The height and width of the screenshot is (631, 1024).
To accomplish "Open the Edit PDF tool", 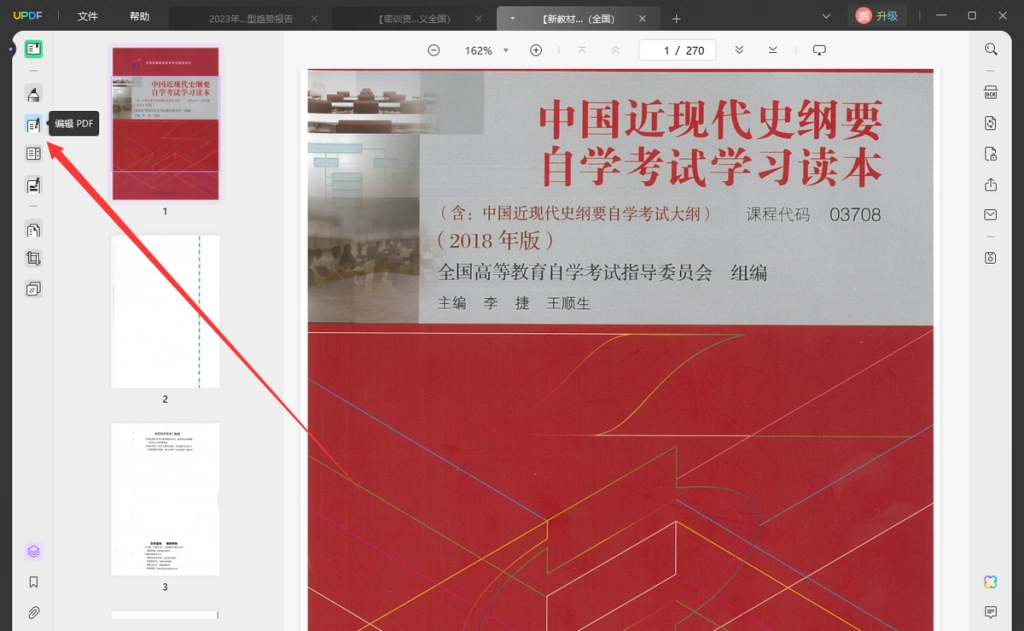I will [33, 124].
